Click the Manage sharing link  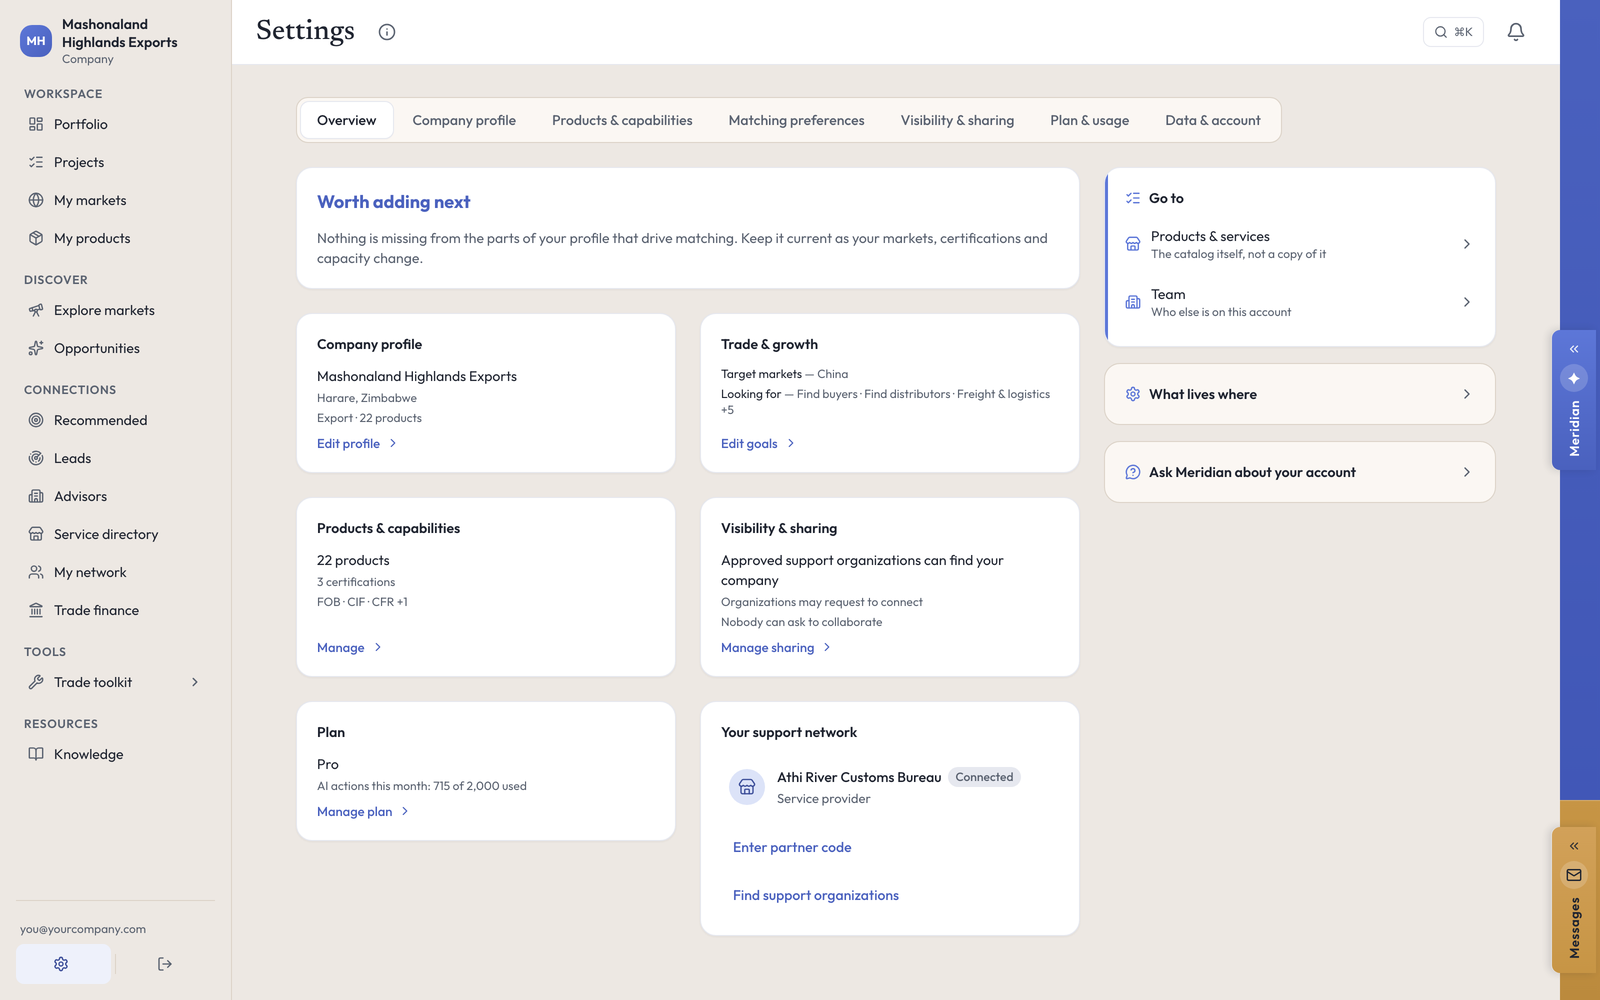(x=776, y=648)
